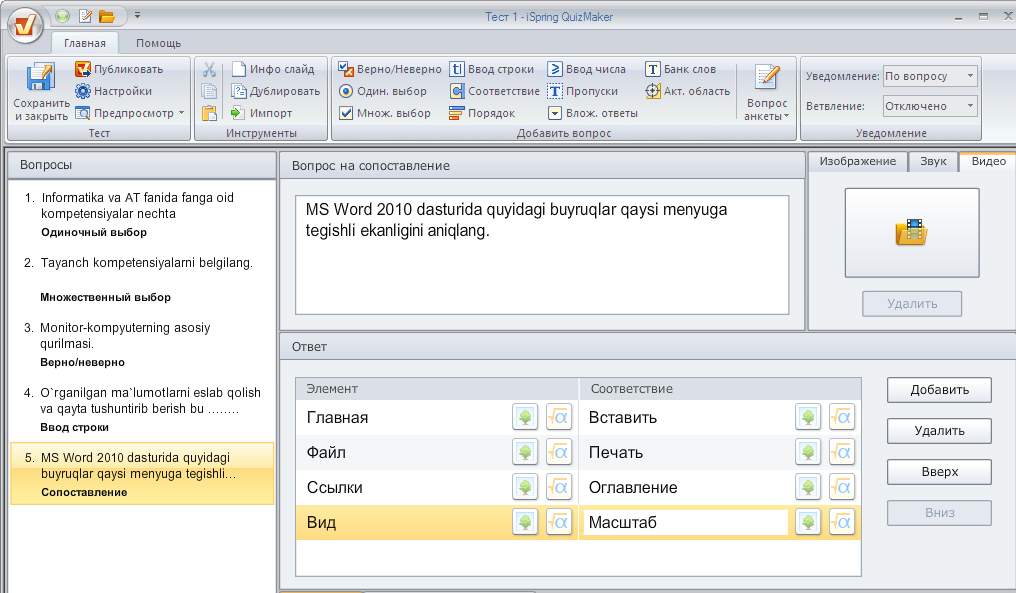The width and height of the screenshot is (1016, 593).
Task: Click the green circle quick access icon
Action: pyautogui.click(x=62, y=16)
